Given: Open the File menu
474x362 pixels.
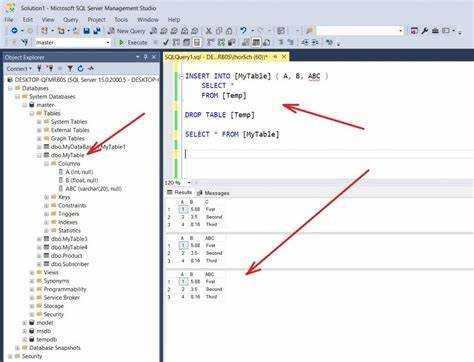Looking at the screenshot, I should tap(9, 20).
